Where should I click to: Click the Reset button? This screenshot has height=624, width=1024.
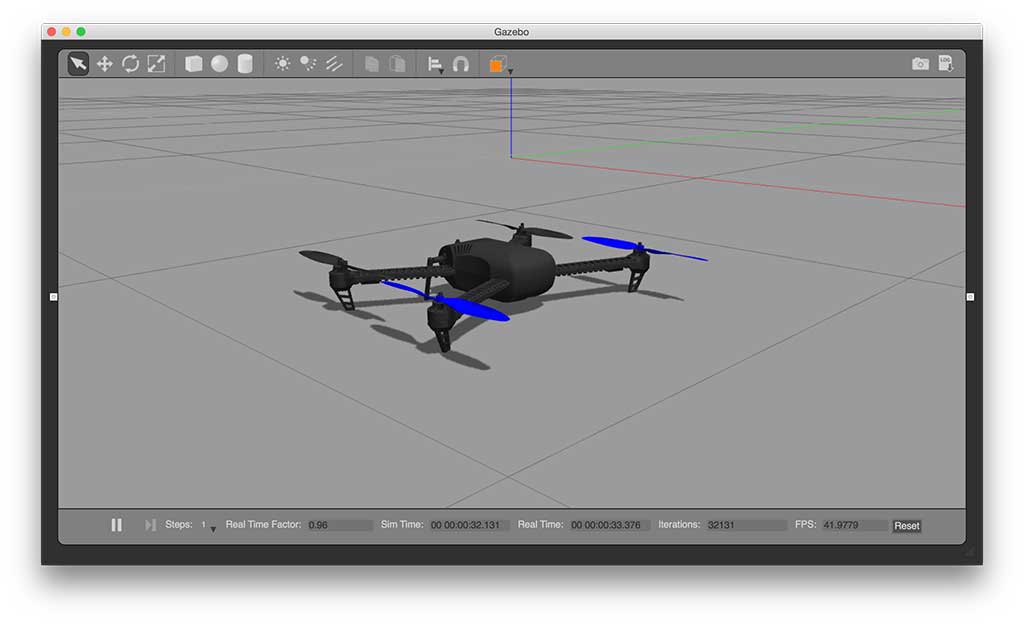[906, 525]
